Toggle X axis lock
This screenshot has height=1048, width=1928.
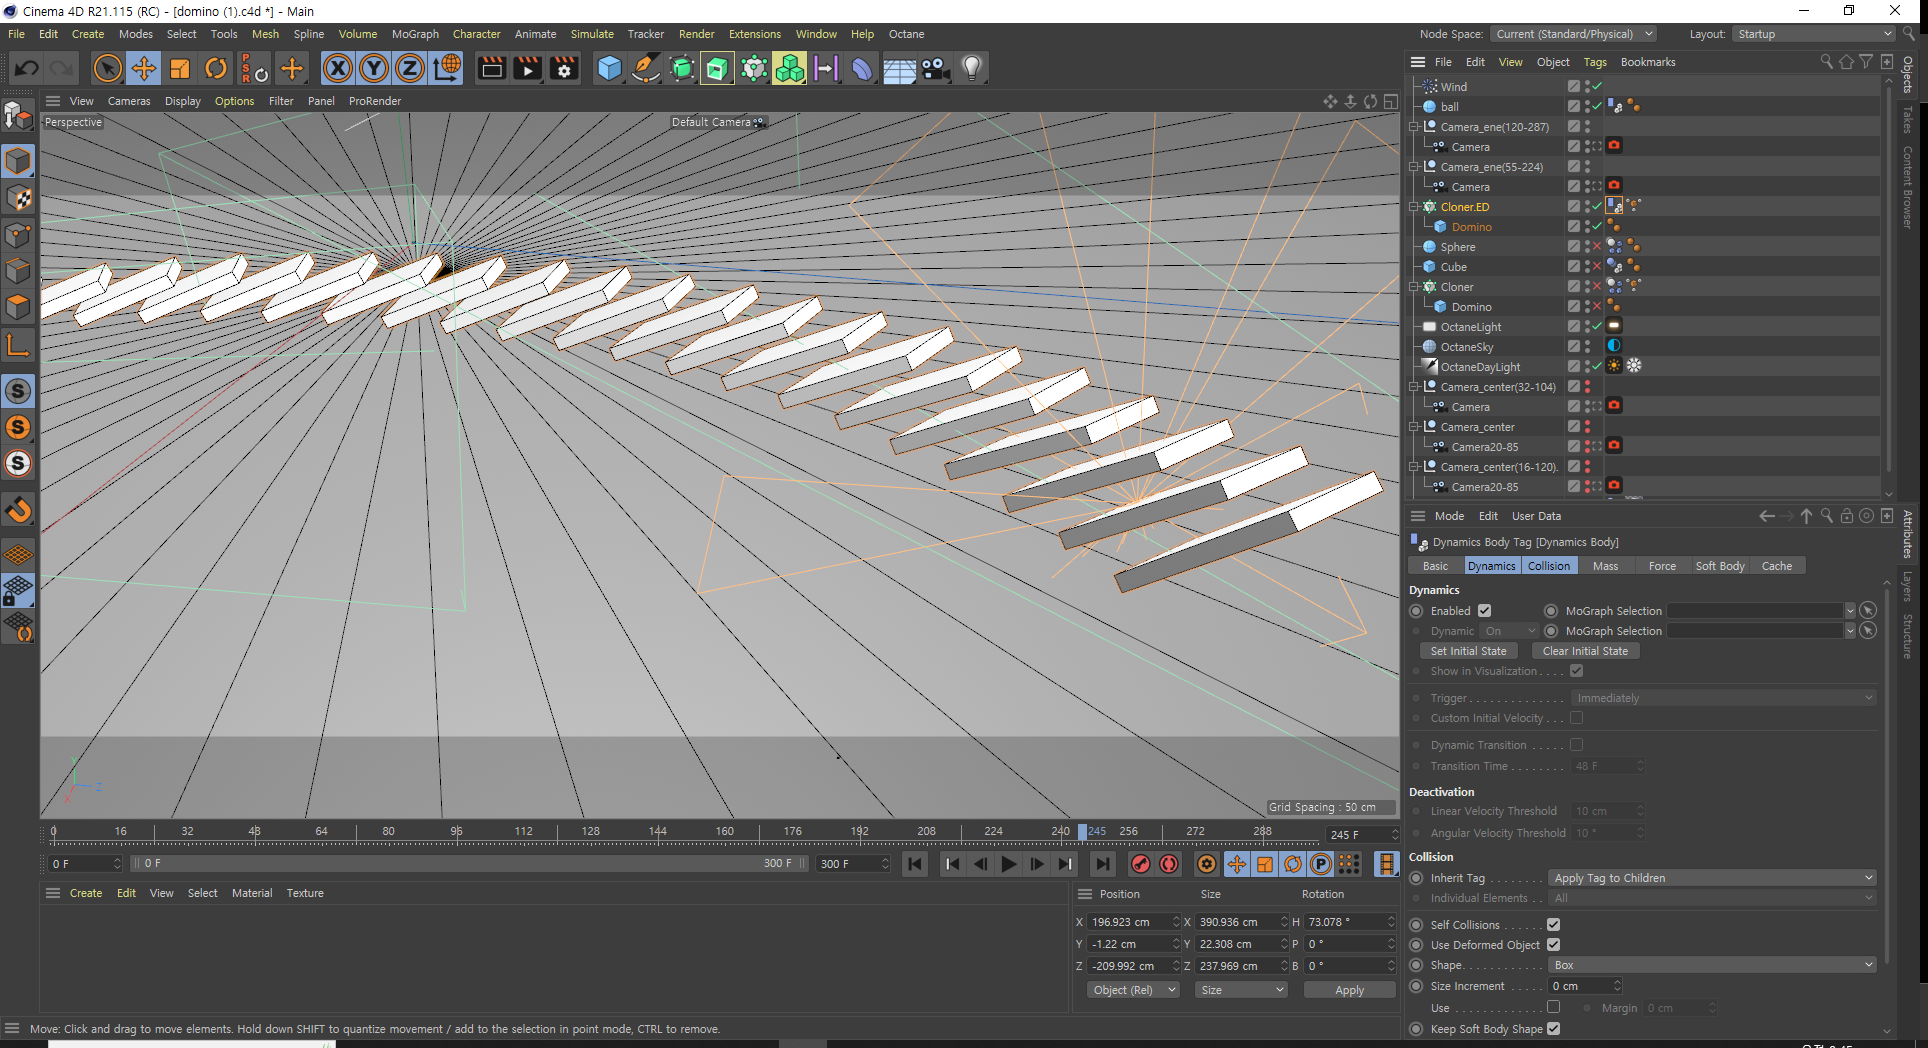pyautogui.click(x=338, y=68)
